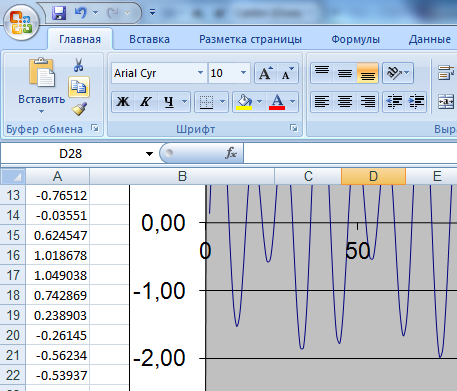This screenshot has width=457, height=391.
Task: Increase font size with large A
Action: (265, 73)
